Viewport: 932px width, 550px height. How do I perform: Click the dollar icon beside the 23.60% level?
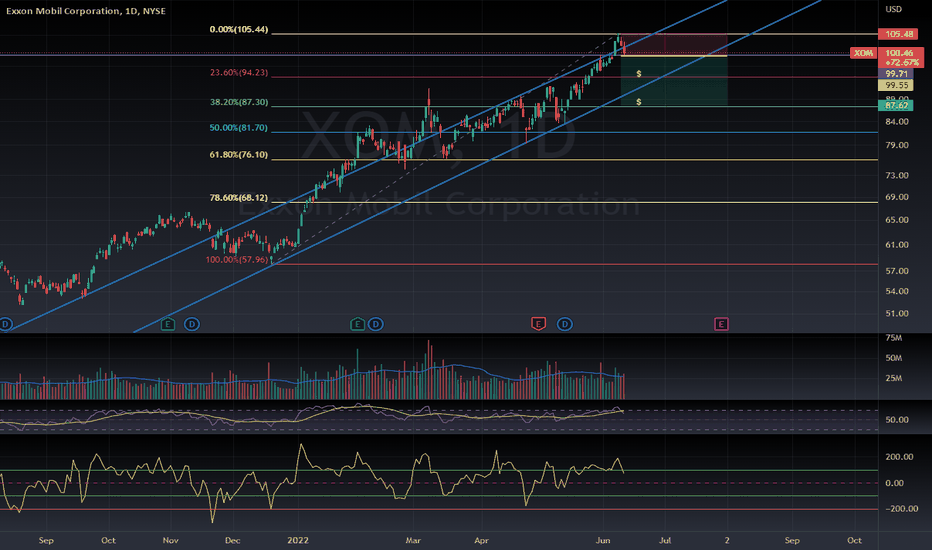point(639,74)
